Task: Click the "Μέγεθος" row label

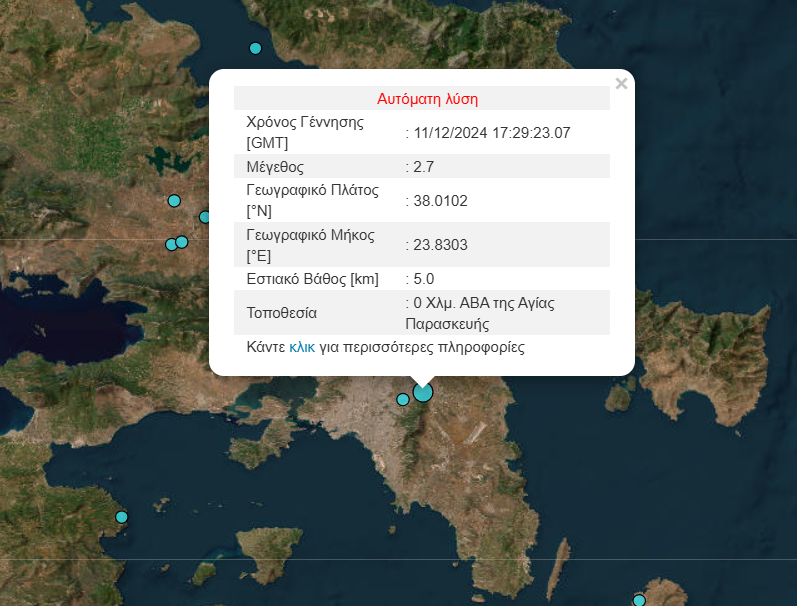Action: coord(275,166)
